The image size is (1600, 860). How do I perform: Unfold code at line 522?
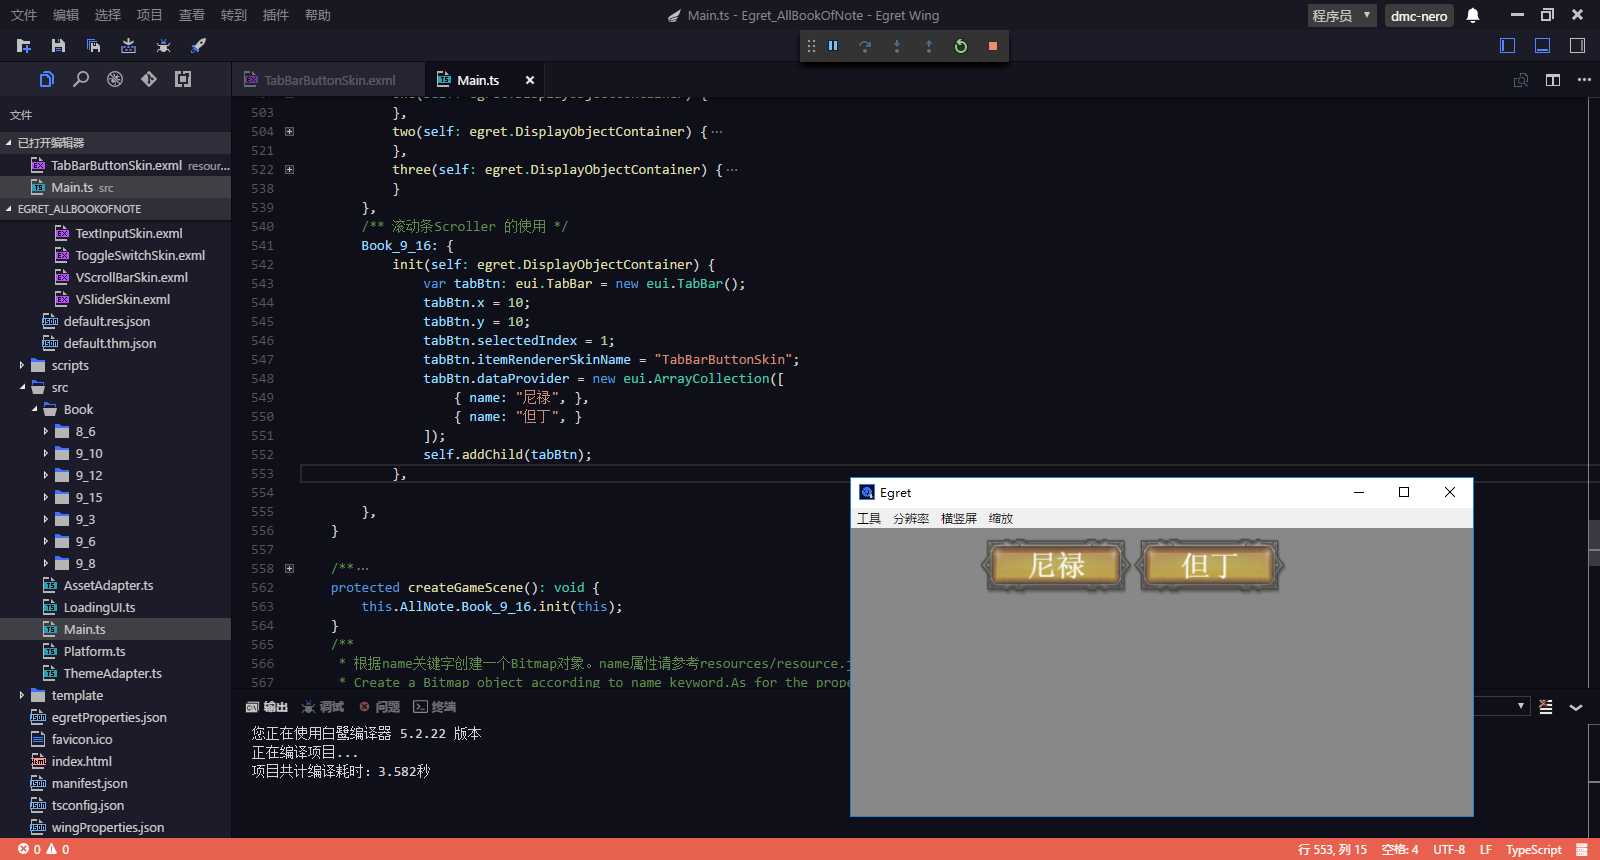tap(289, 170)
